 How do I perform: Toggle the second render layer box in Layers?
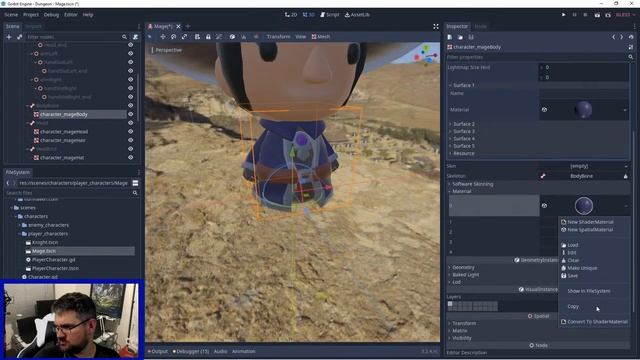455,304
